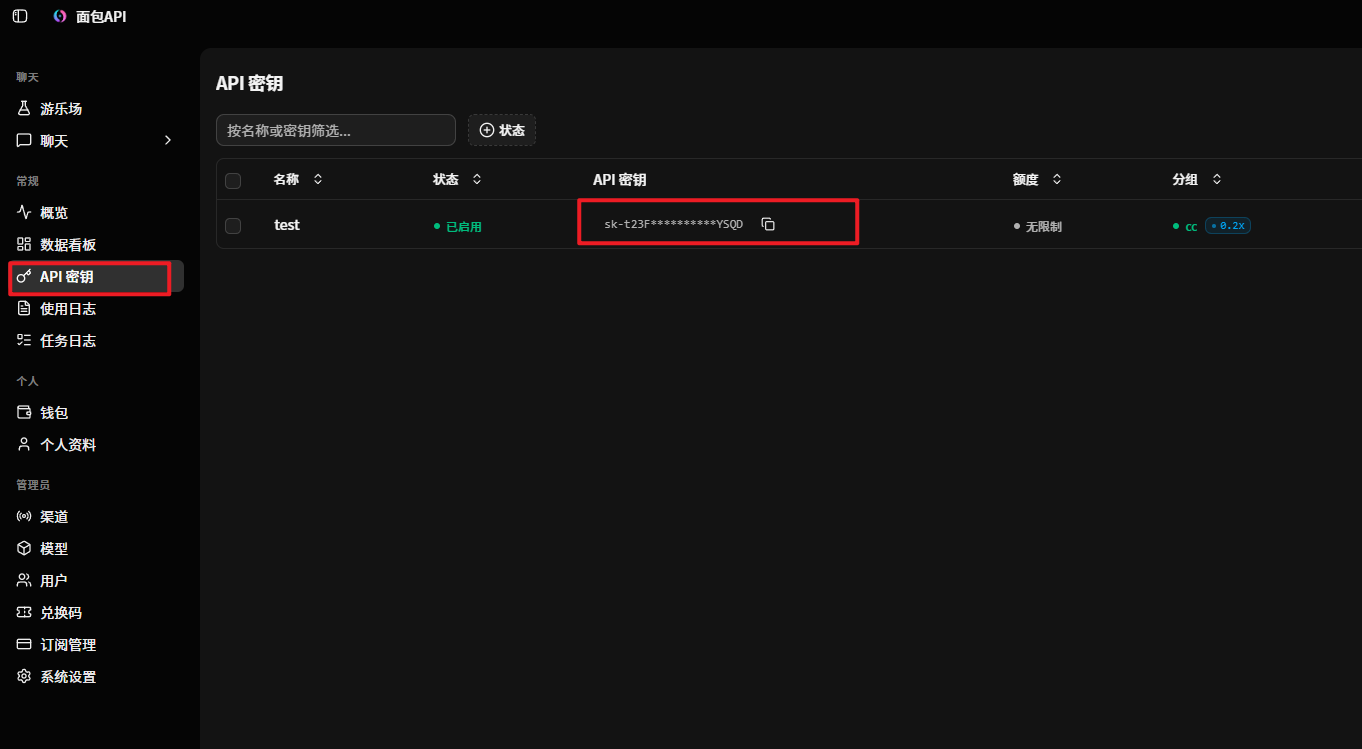Click the API 密钥 column header
The height and width of the screenshot is (749, 1362).
click(x=620, y=180)
